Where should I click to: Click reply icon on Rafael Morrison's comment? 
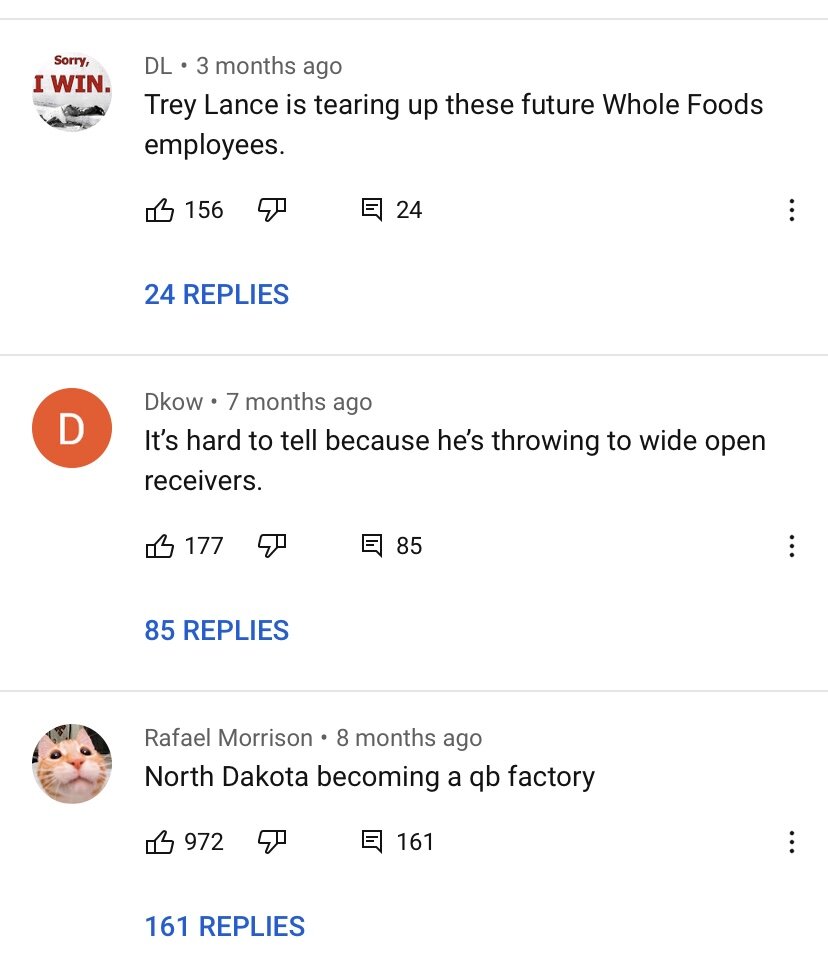372,842
